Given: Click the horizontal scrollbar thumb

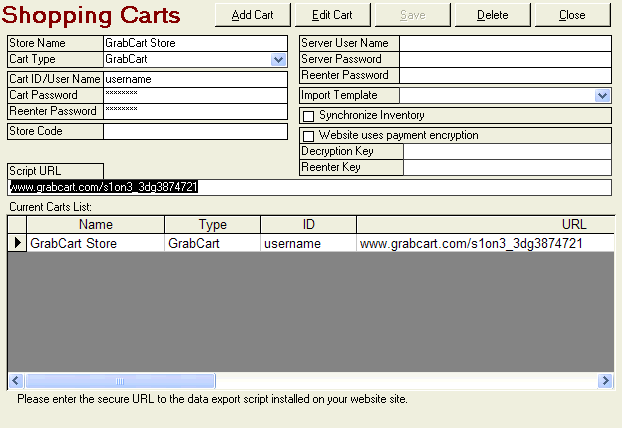Looking at the screenshot, I should [120, 381].
